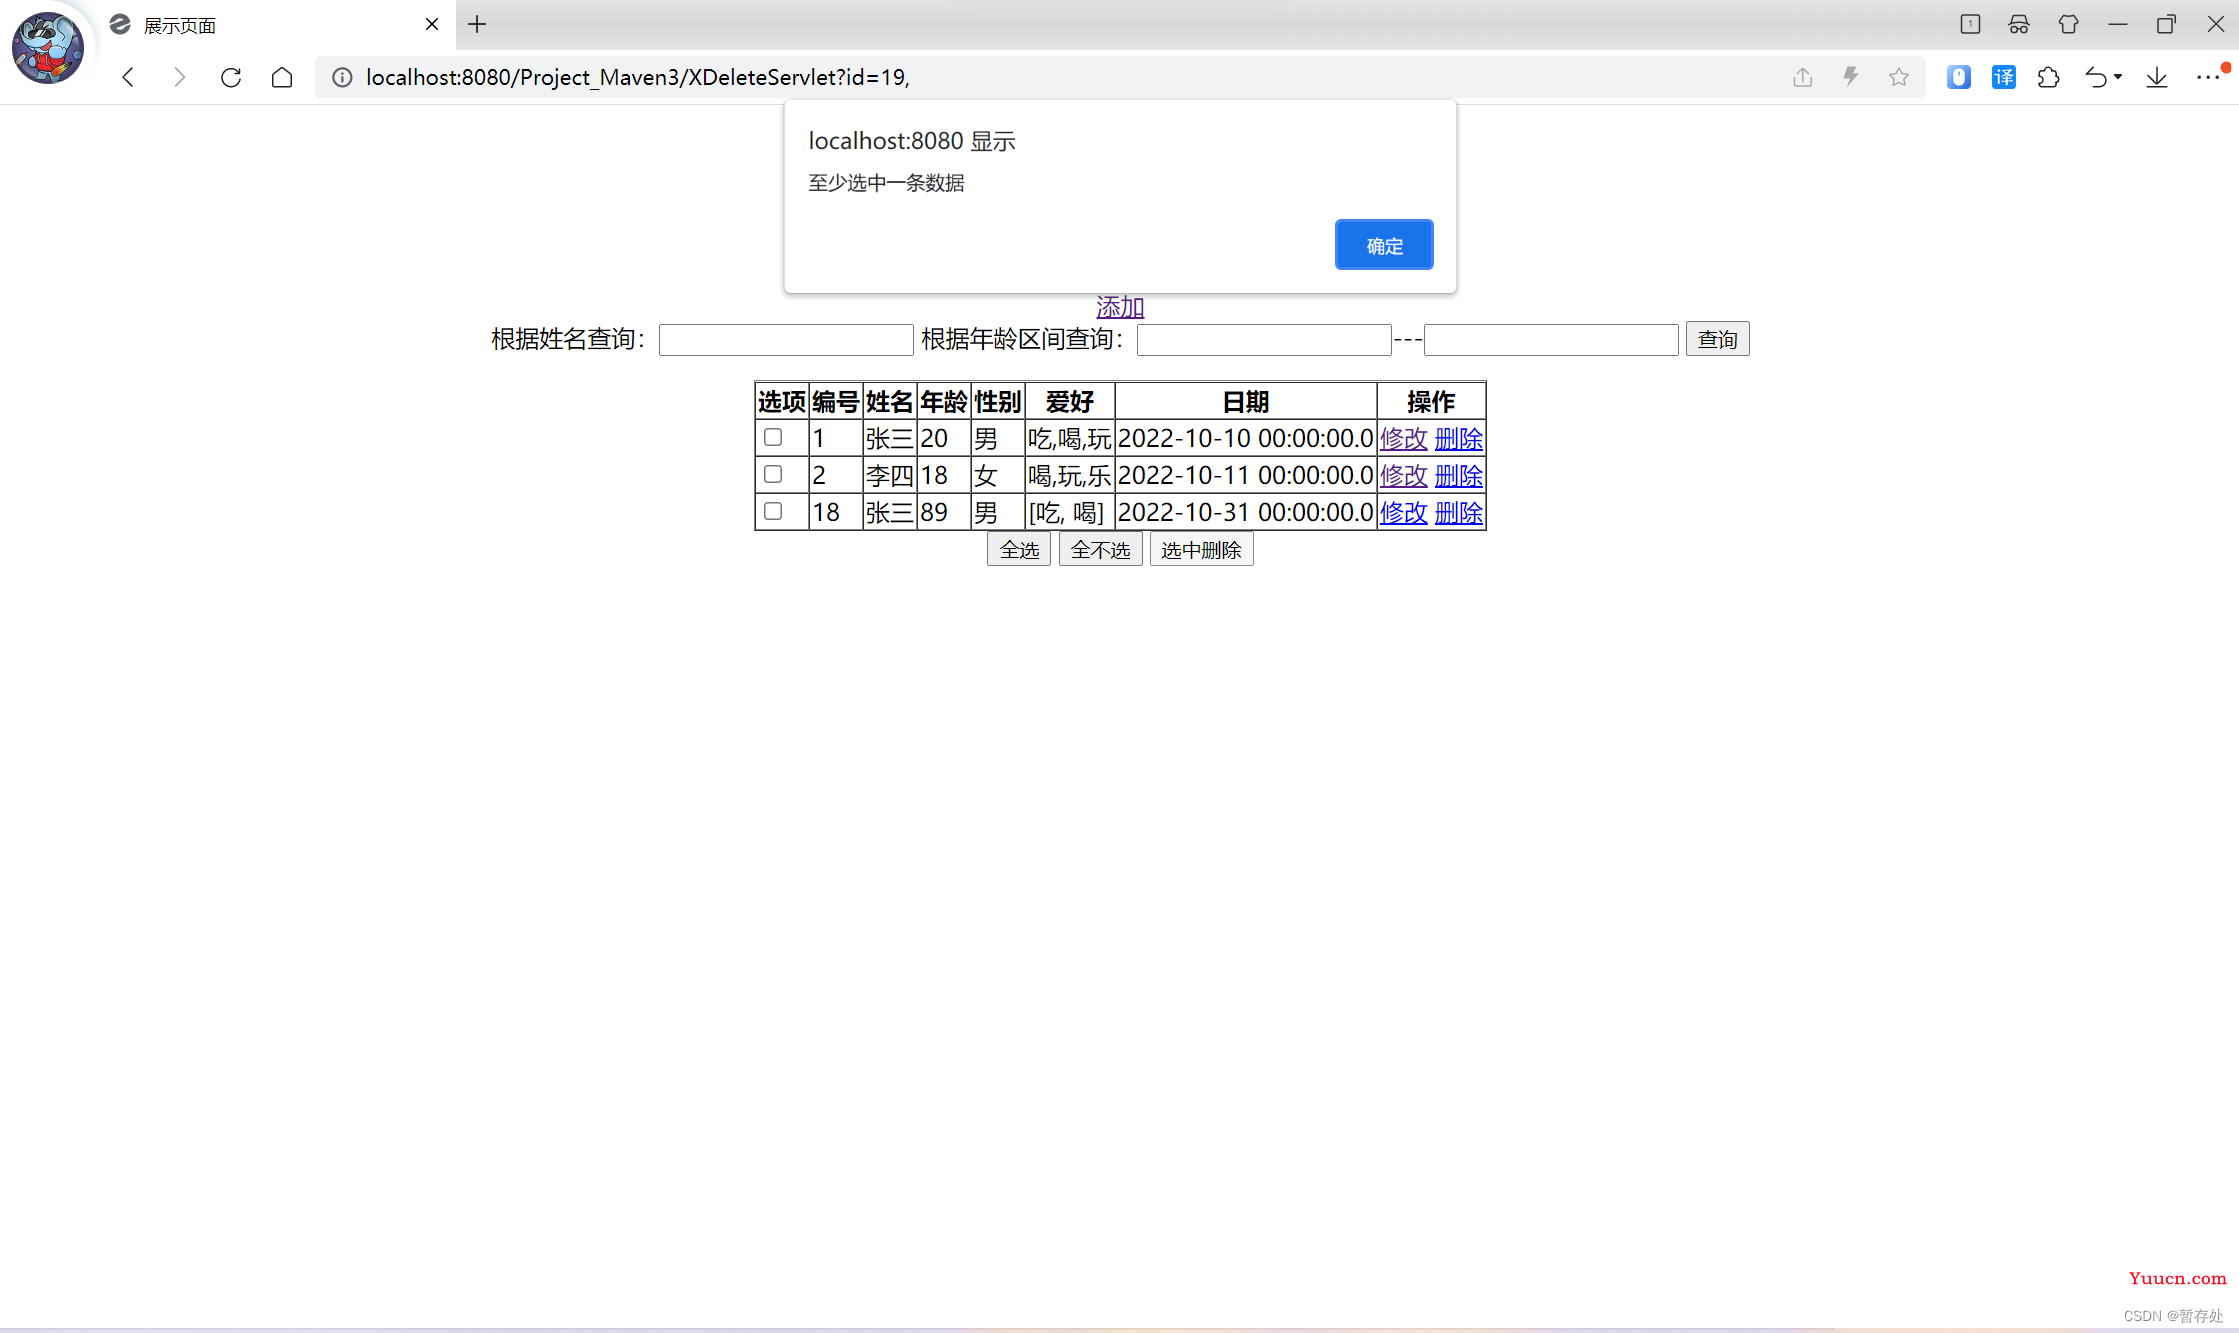This screenshot has width=2239, height=1333.
Task: Click the 日期 column header
Action: (x=1246, y=402)
